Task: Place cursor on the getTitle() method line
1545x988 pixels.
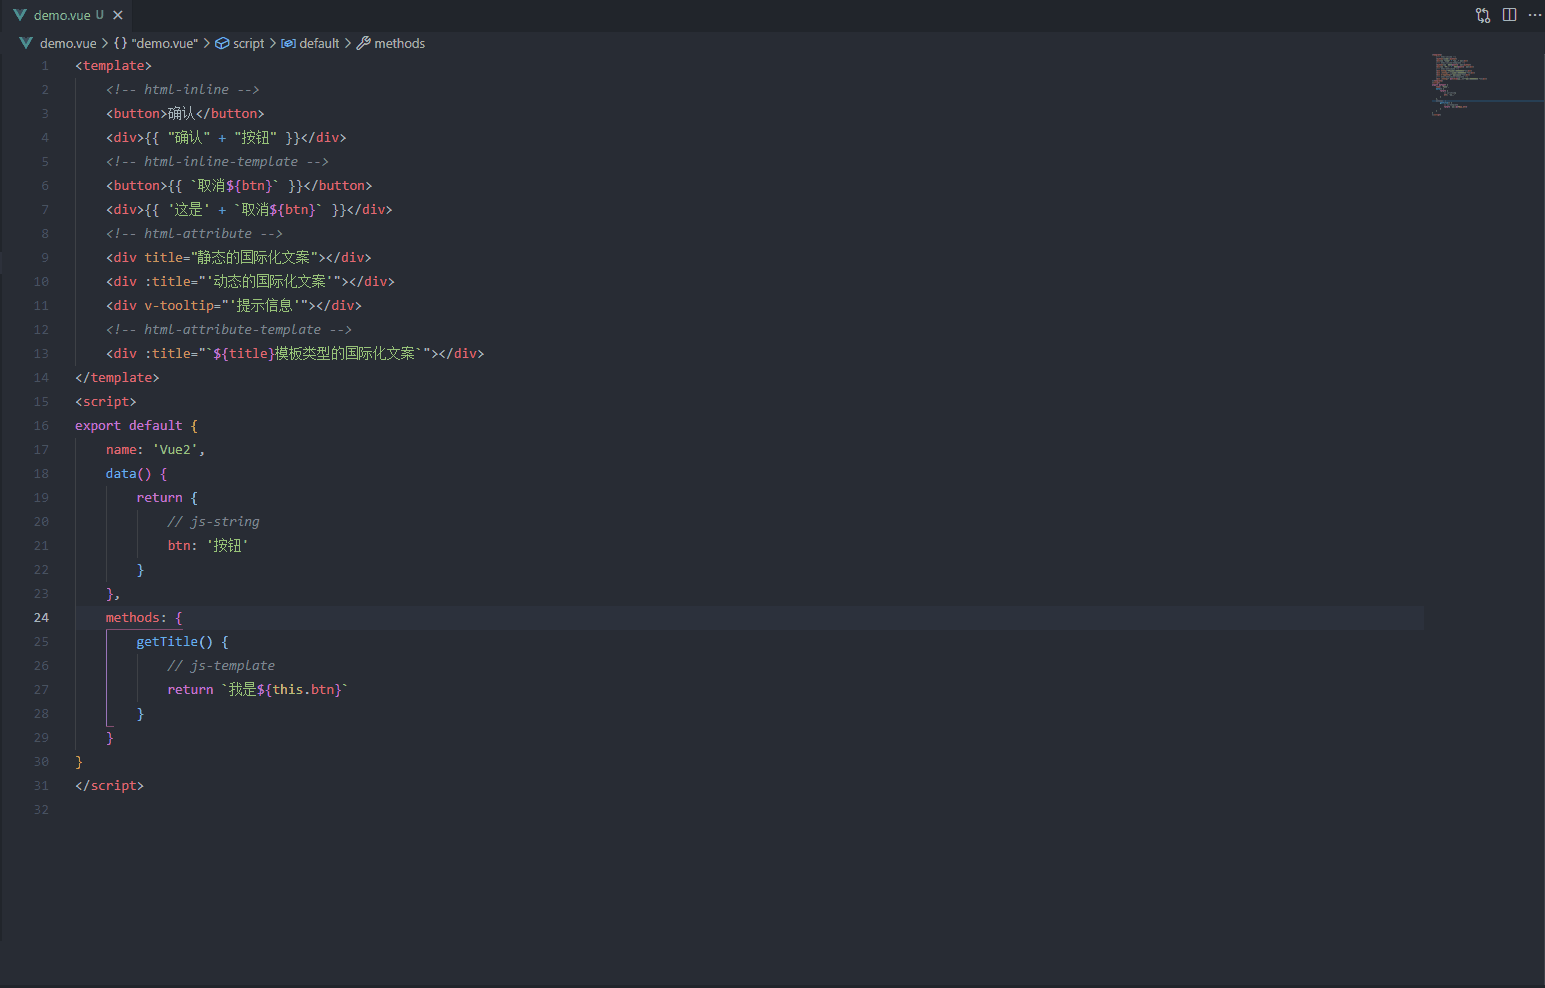Action: (x=182, y=641)
